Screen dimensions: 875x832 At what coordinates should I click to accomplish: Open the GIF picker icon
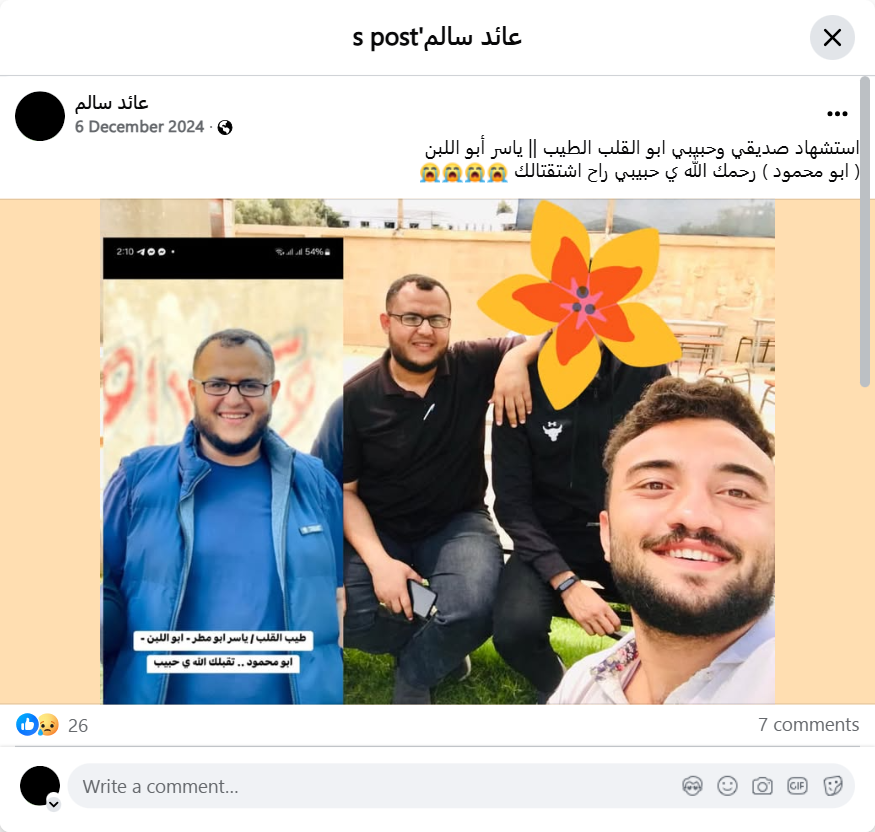(797, 786)
